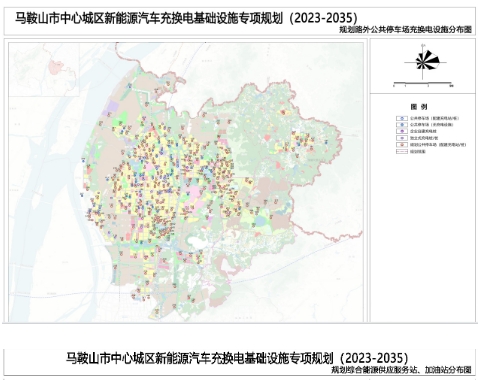Click the location inset map thumbnail
This screenshot has width=490, height=380.
44,70
